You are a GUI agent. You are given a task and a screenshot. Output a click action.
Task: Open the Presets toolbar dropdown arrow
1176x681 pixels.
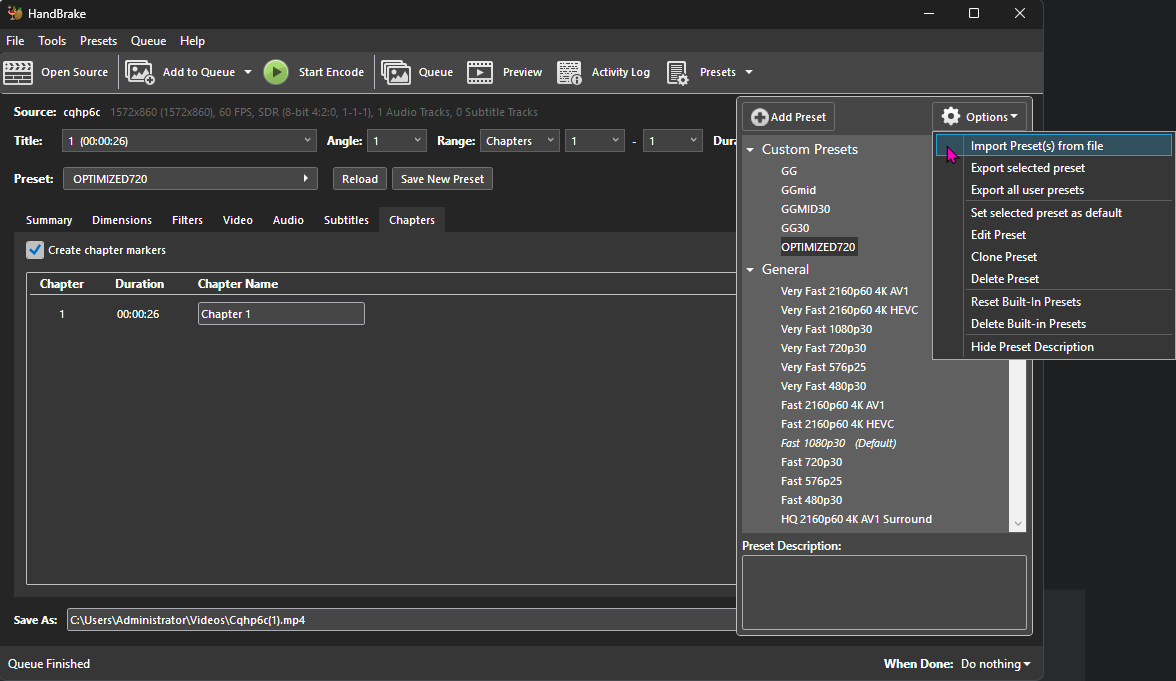(x=748, y=72)
